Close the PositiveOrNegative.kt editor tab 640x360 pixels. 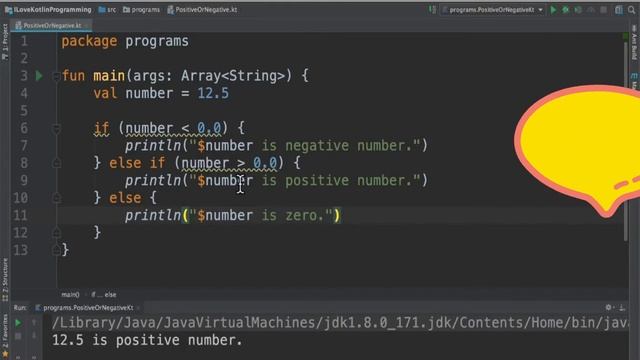87,26
